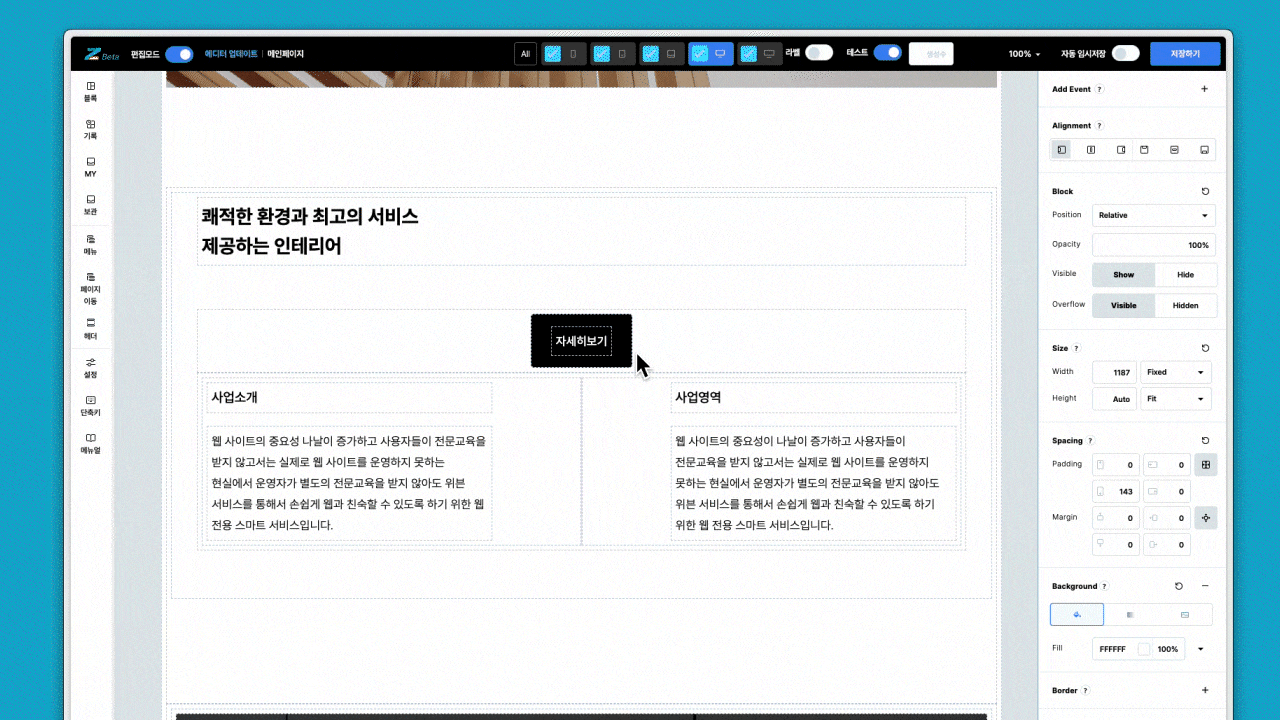Image resolution: width=1280 pixels, height=720 pixels.
Task: Open the Add Event help tooltip
Action: pos(1100,89)
